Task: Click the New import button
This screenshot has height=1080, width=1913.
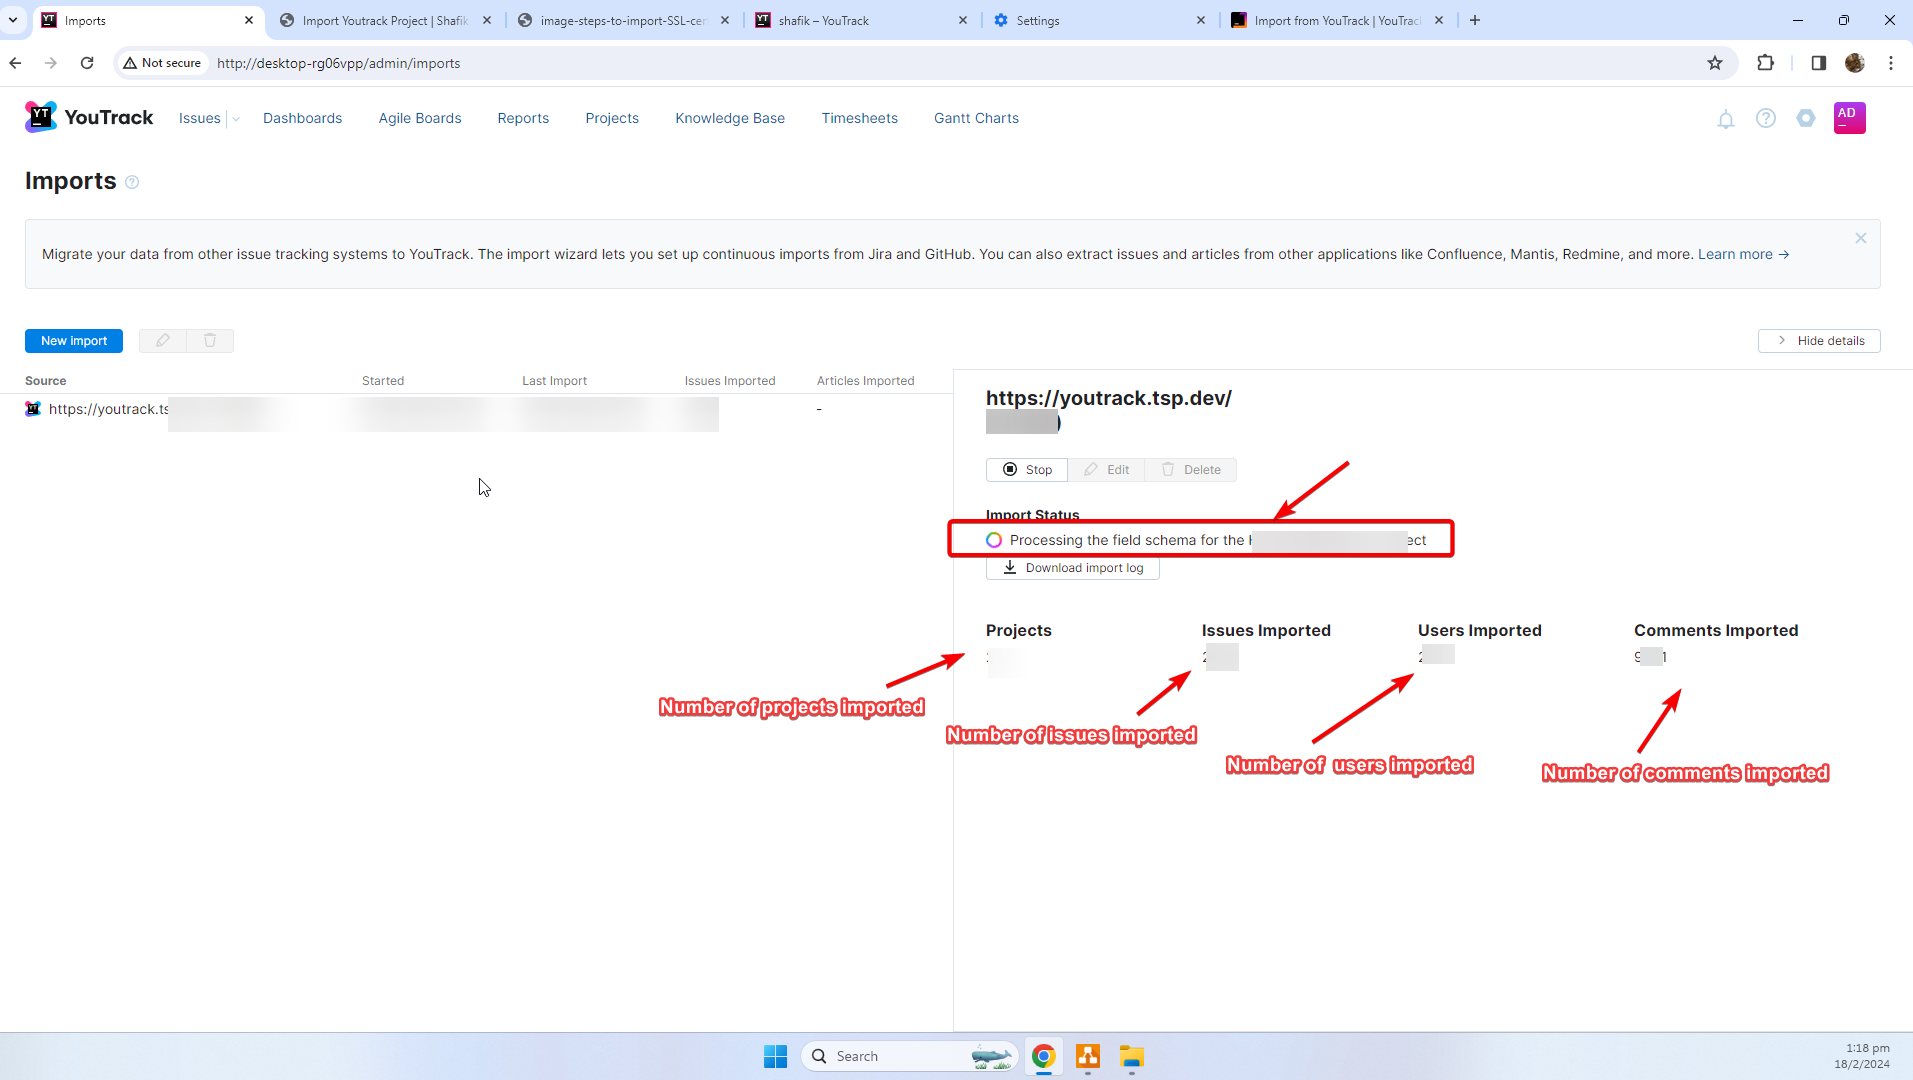Action: (74, 341)
